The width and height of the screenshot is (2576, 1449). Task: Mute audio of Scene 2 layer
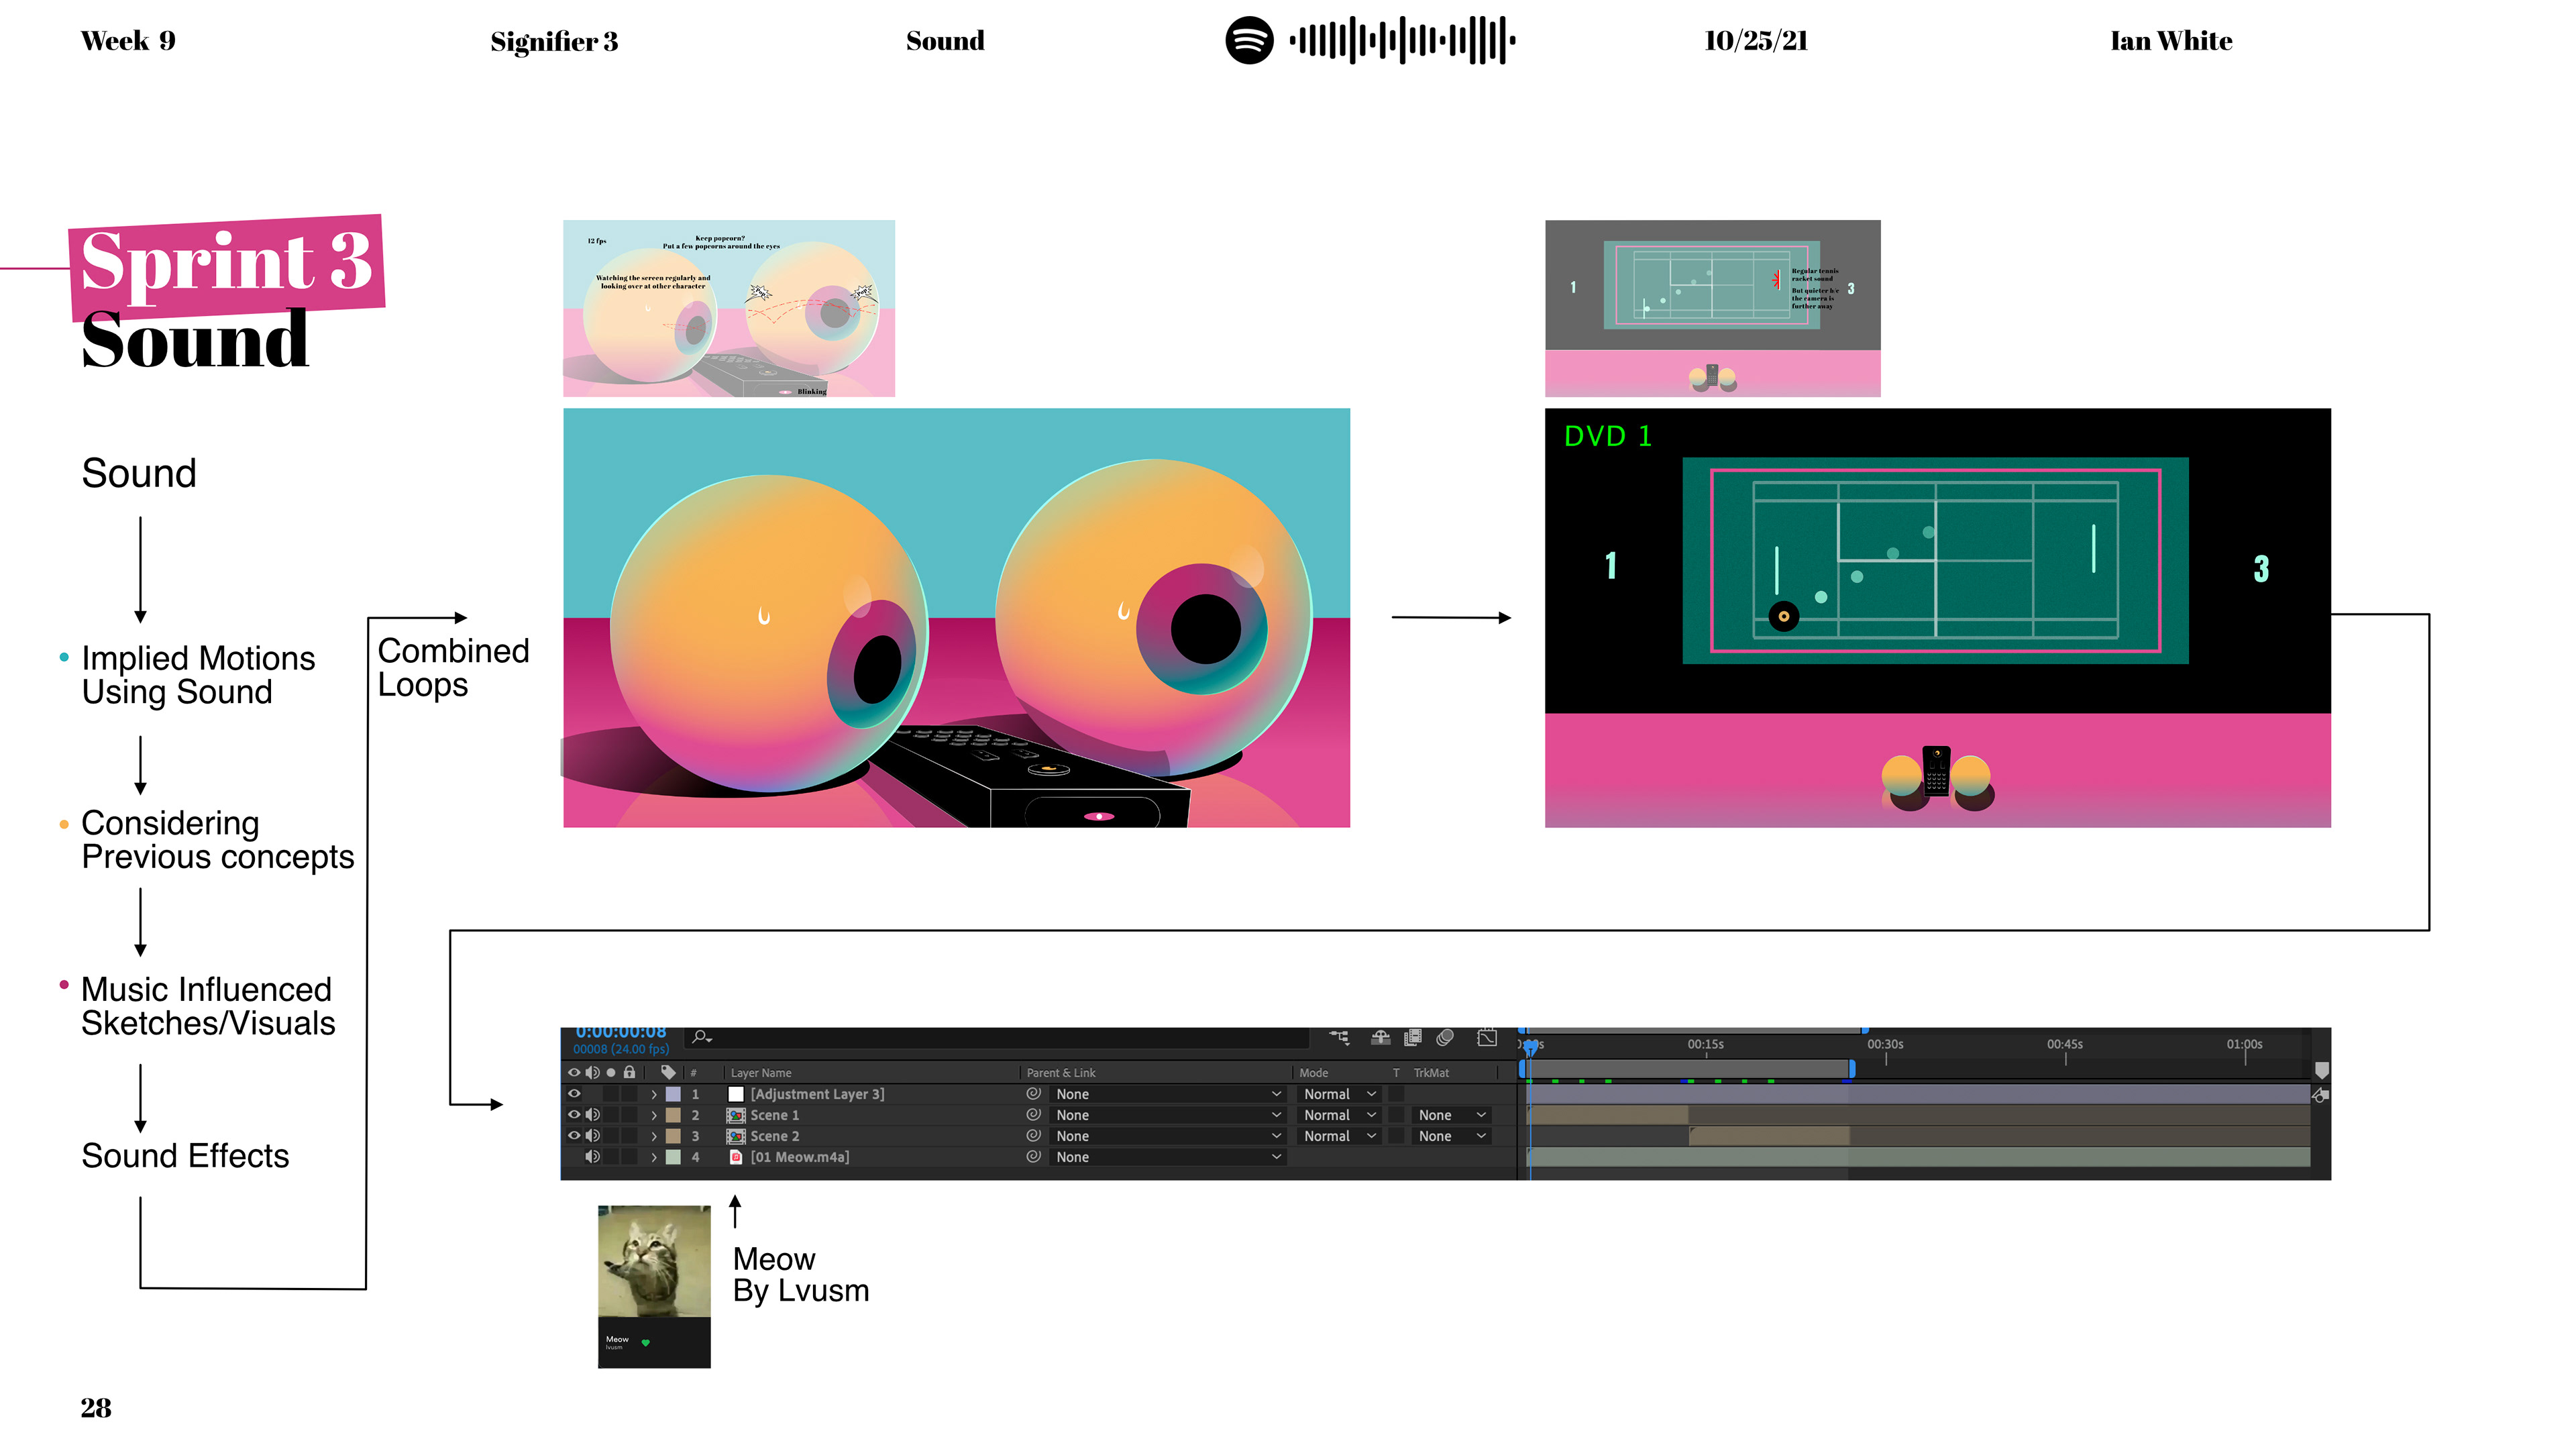pyautogui.click(x=593, y=1136)
